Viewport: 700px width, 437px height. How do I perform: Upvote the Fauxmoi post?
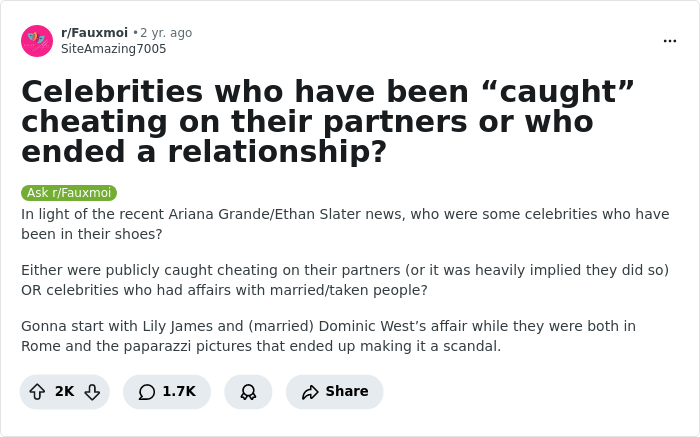(37, 392)
